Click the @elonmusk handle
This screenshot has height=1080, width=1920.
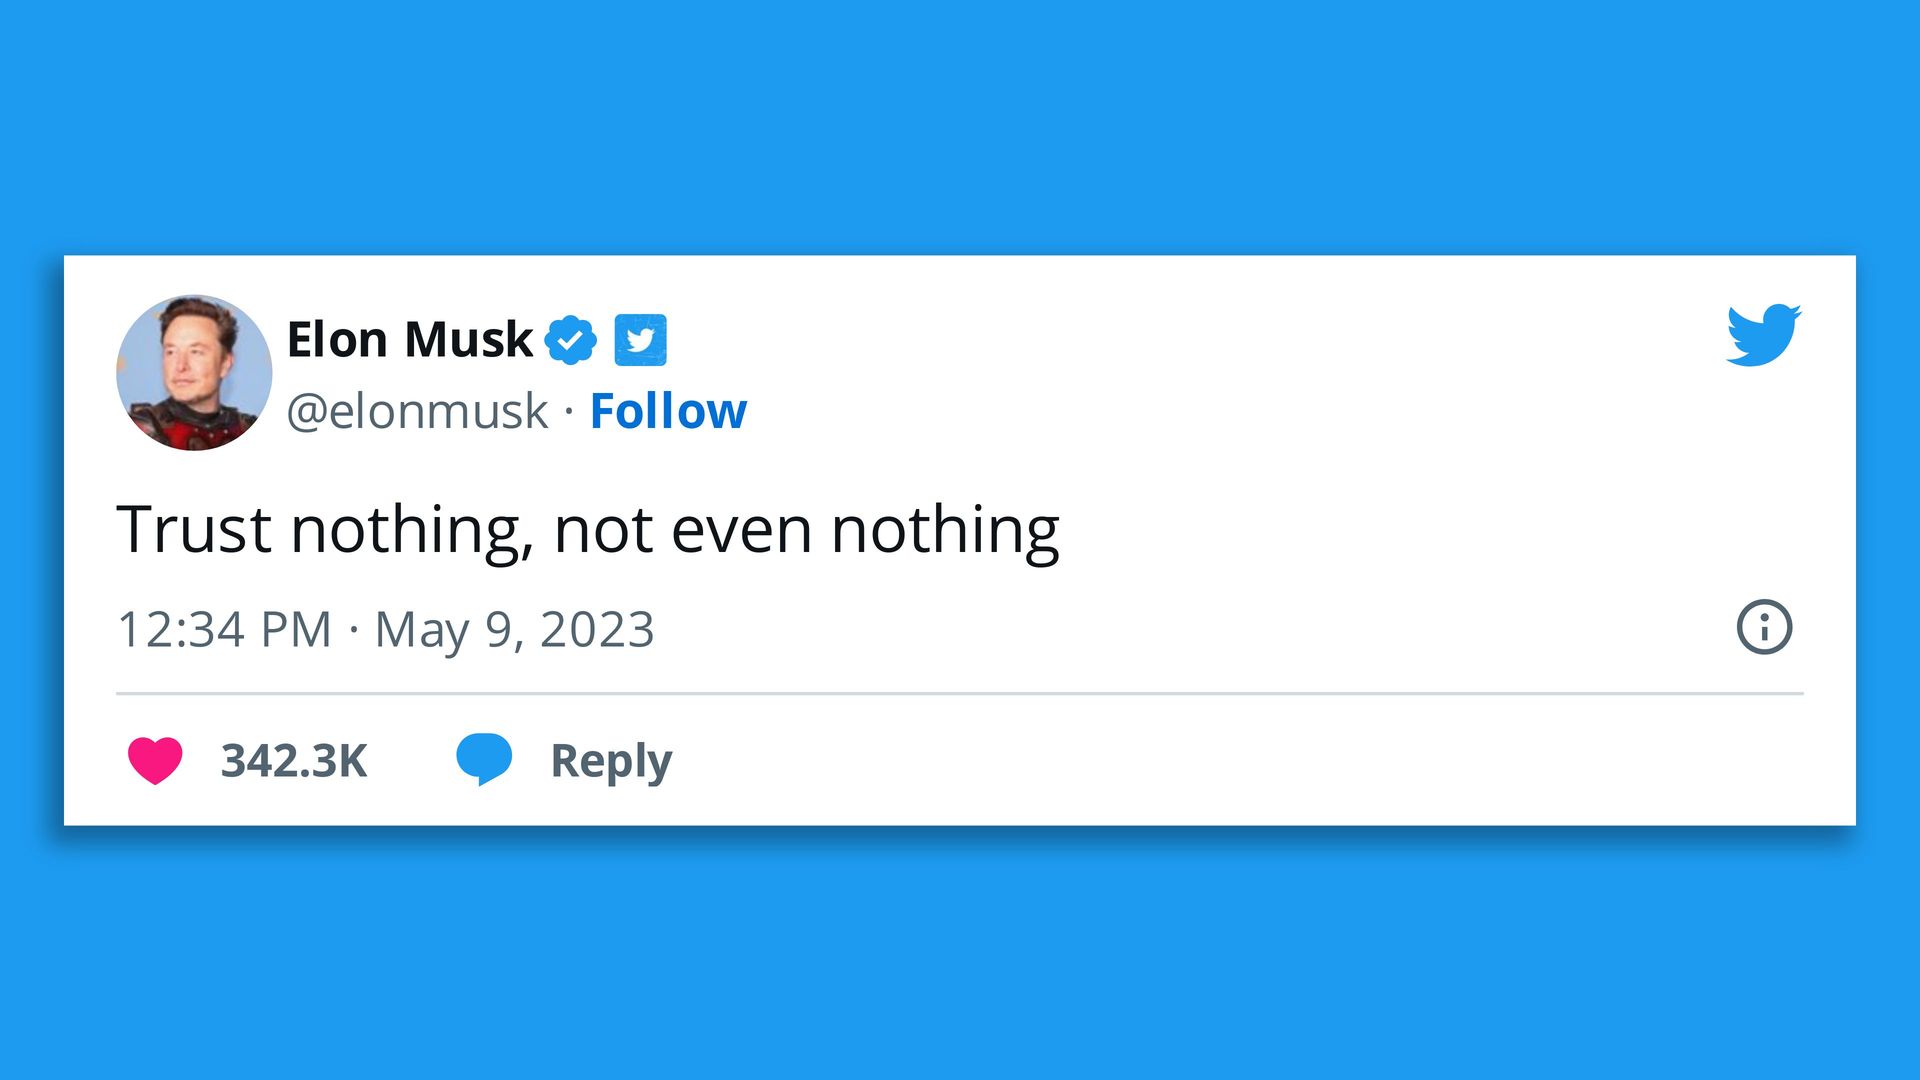click(417, 412)
